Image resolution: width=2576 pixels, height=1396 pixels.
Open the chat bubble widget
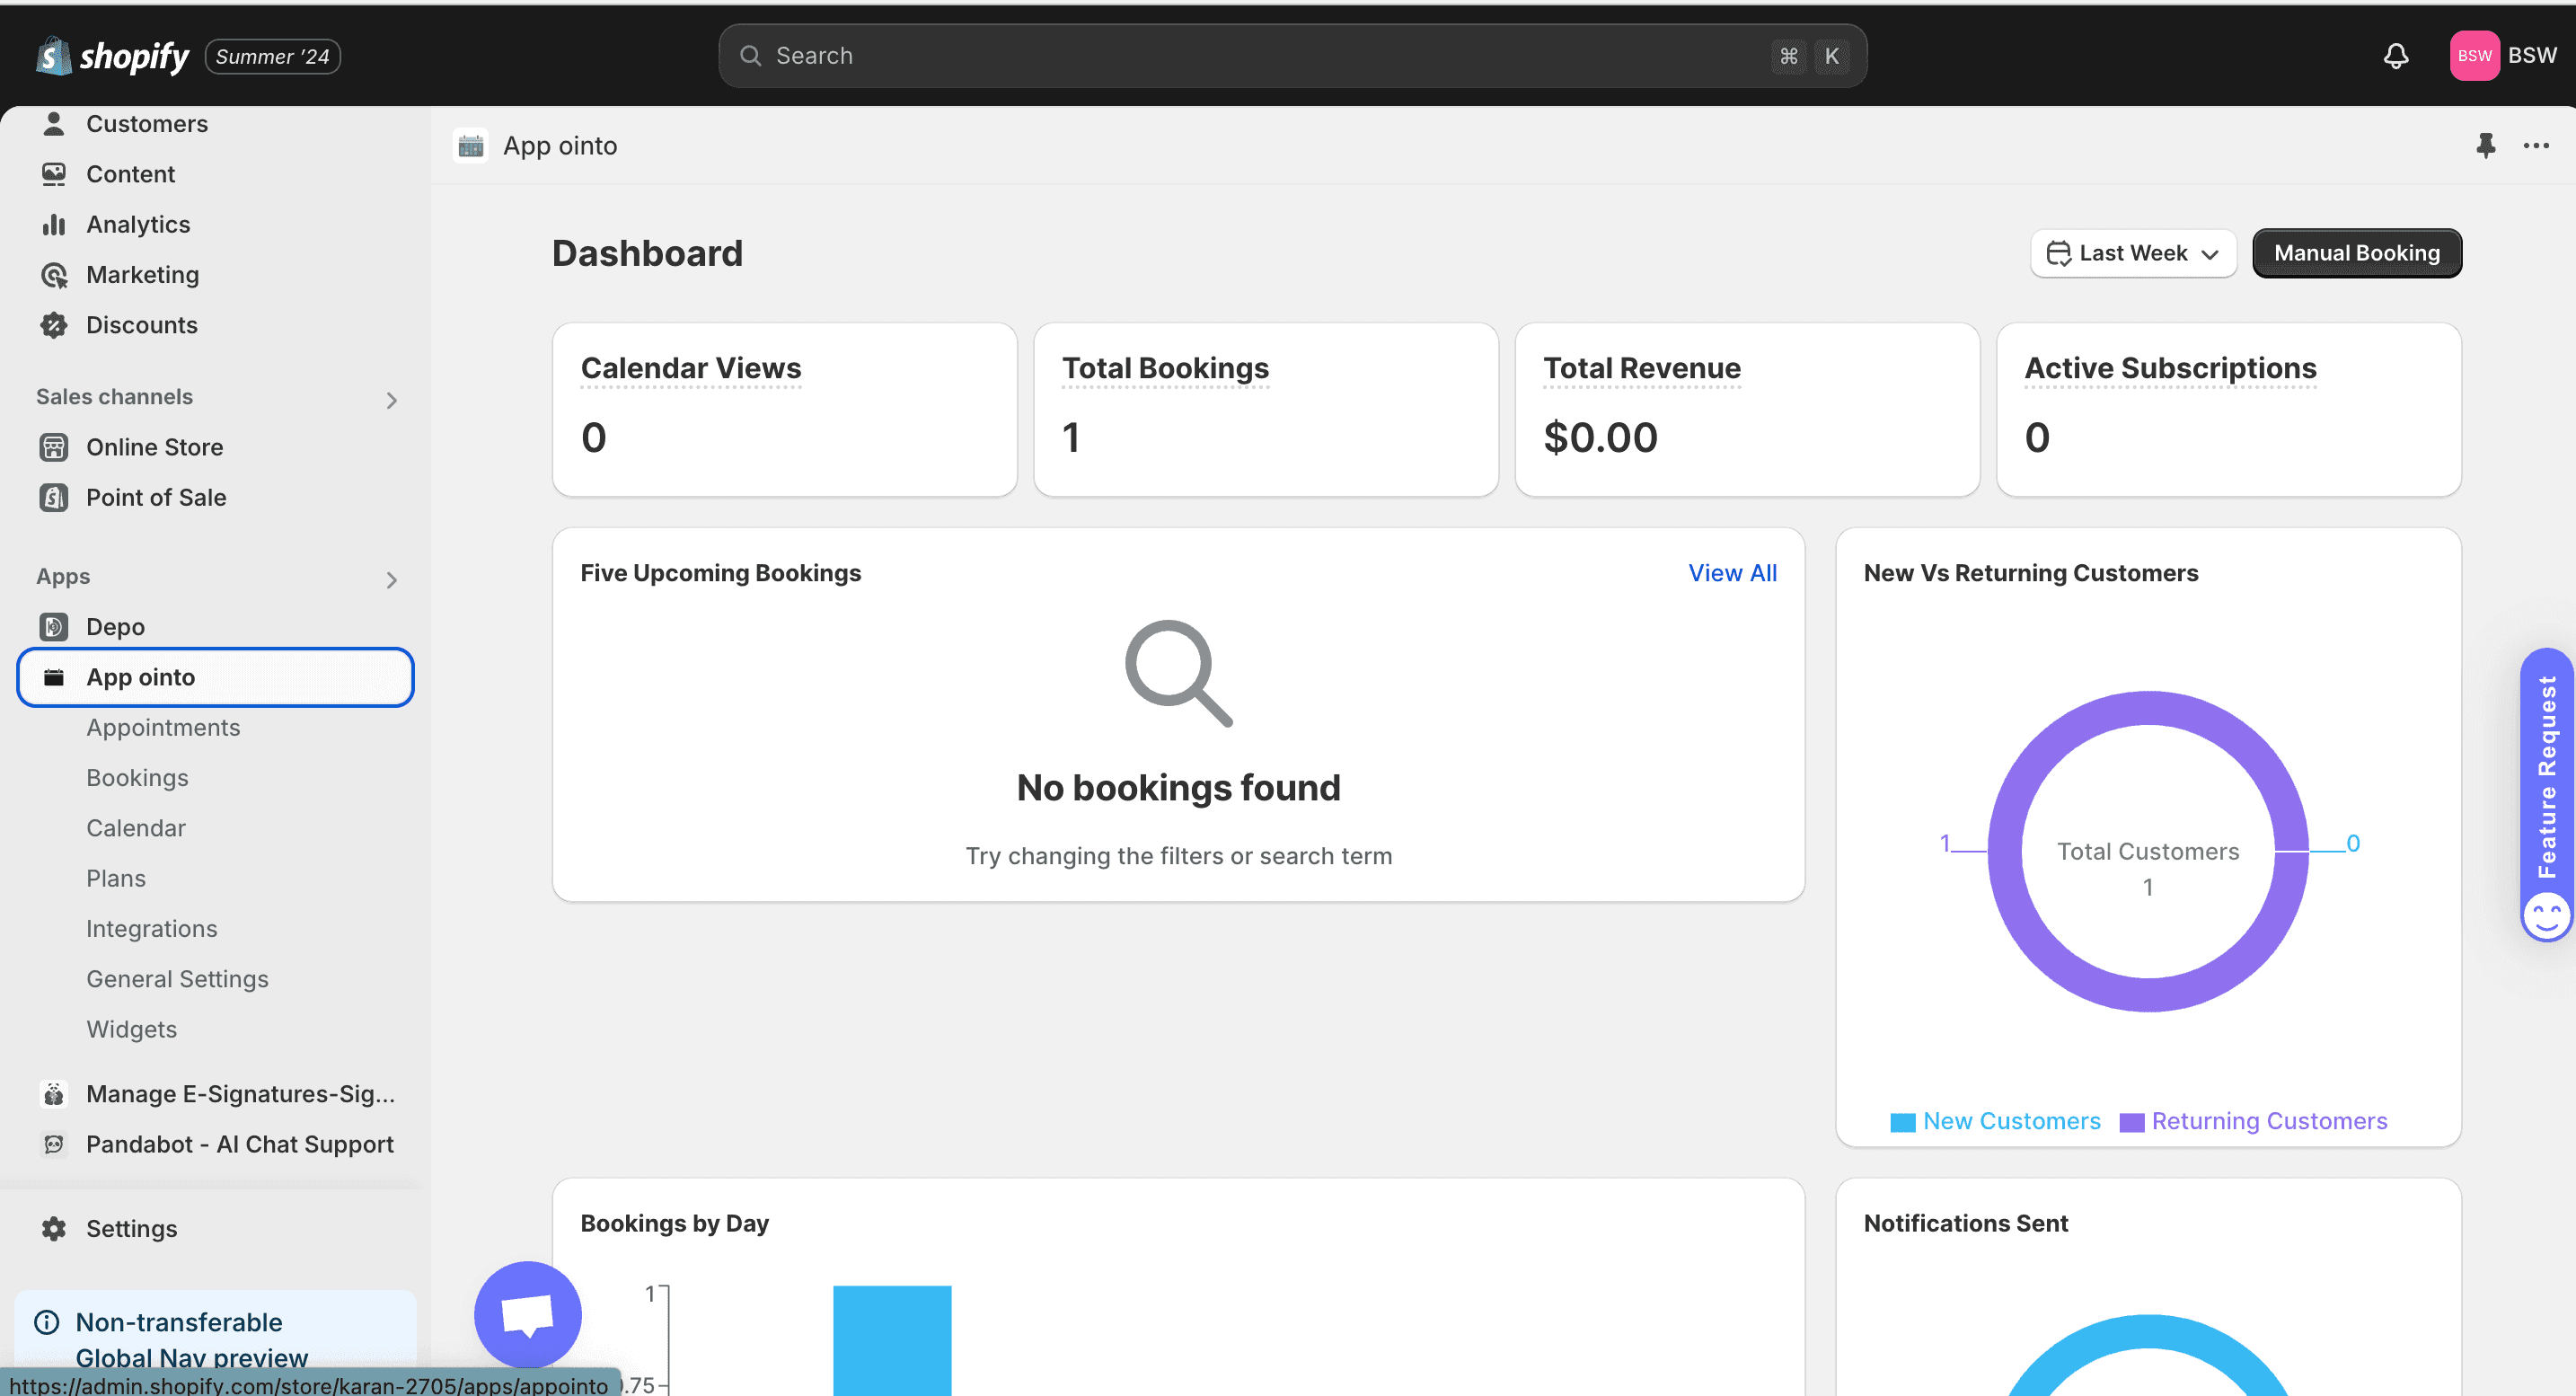pyautogui.click(x=528, y=1315)
